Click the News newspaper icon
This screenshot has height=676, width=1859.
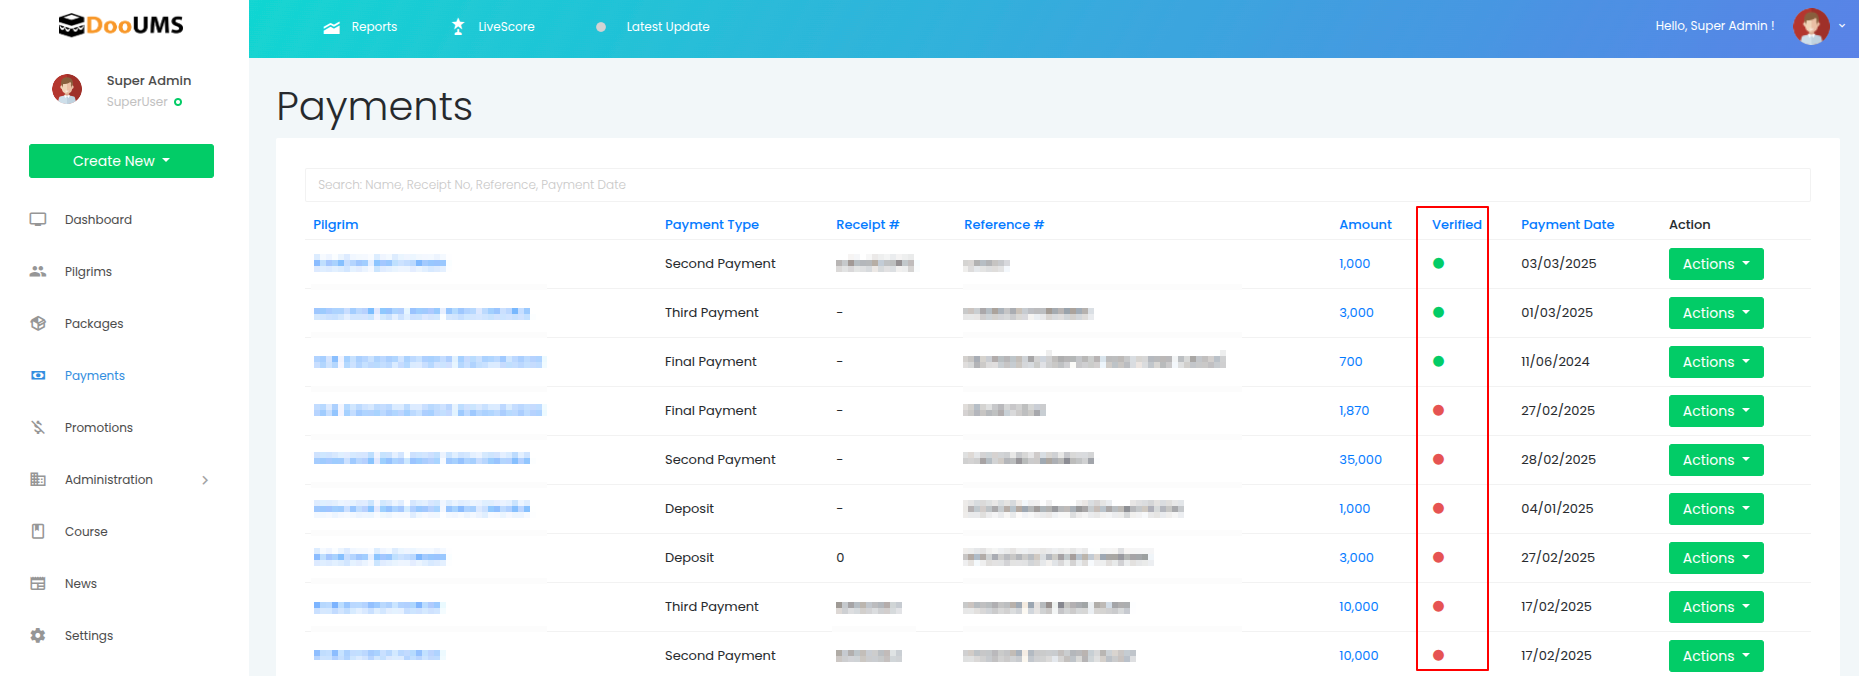tap(38, 583)
